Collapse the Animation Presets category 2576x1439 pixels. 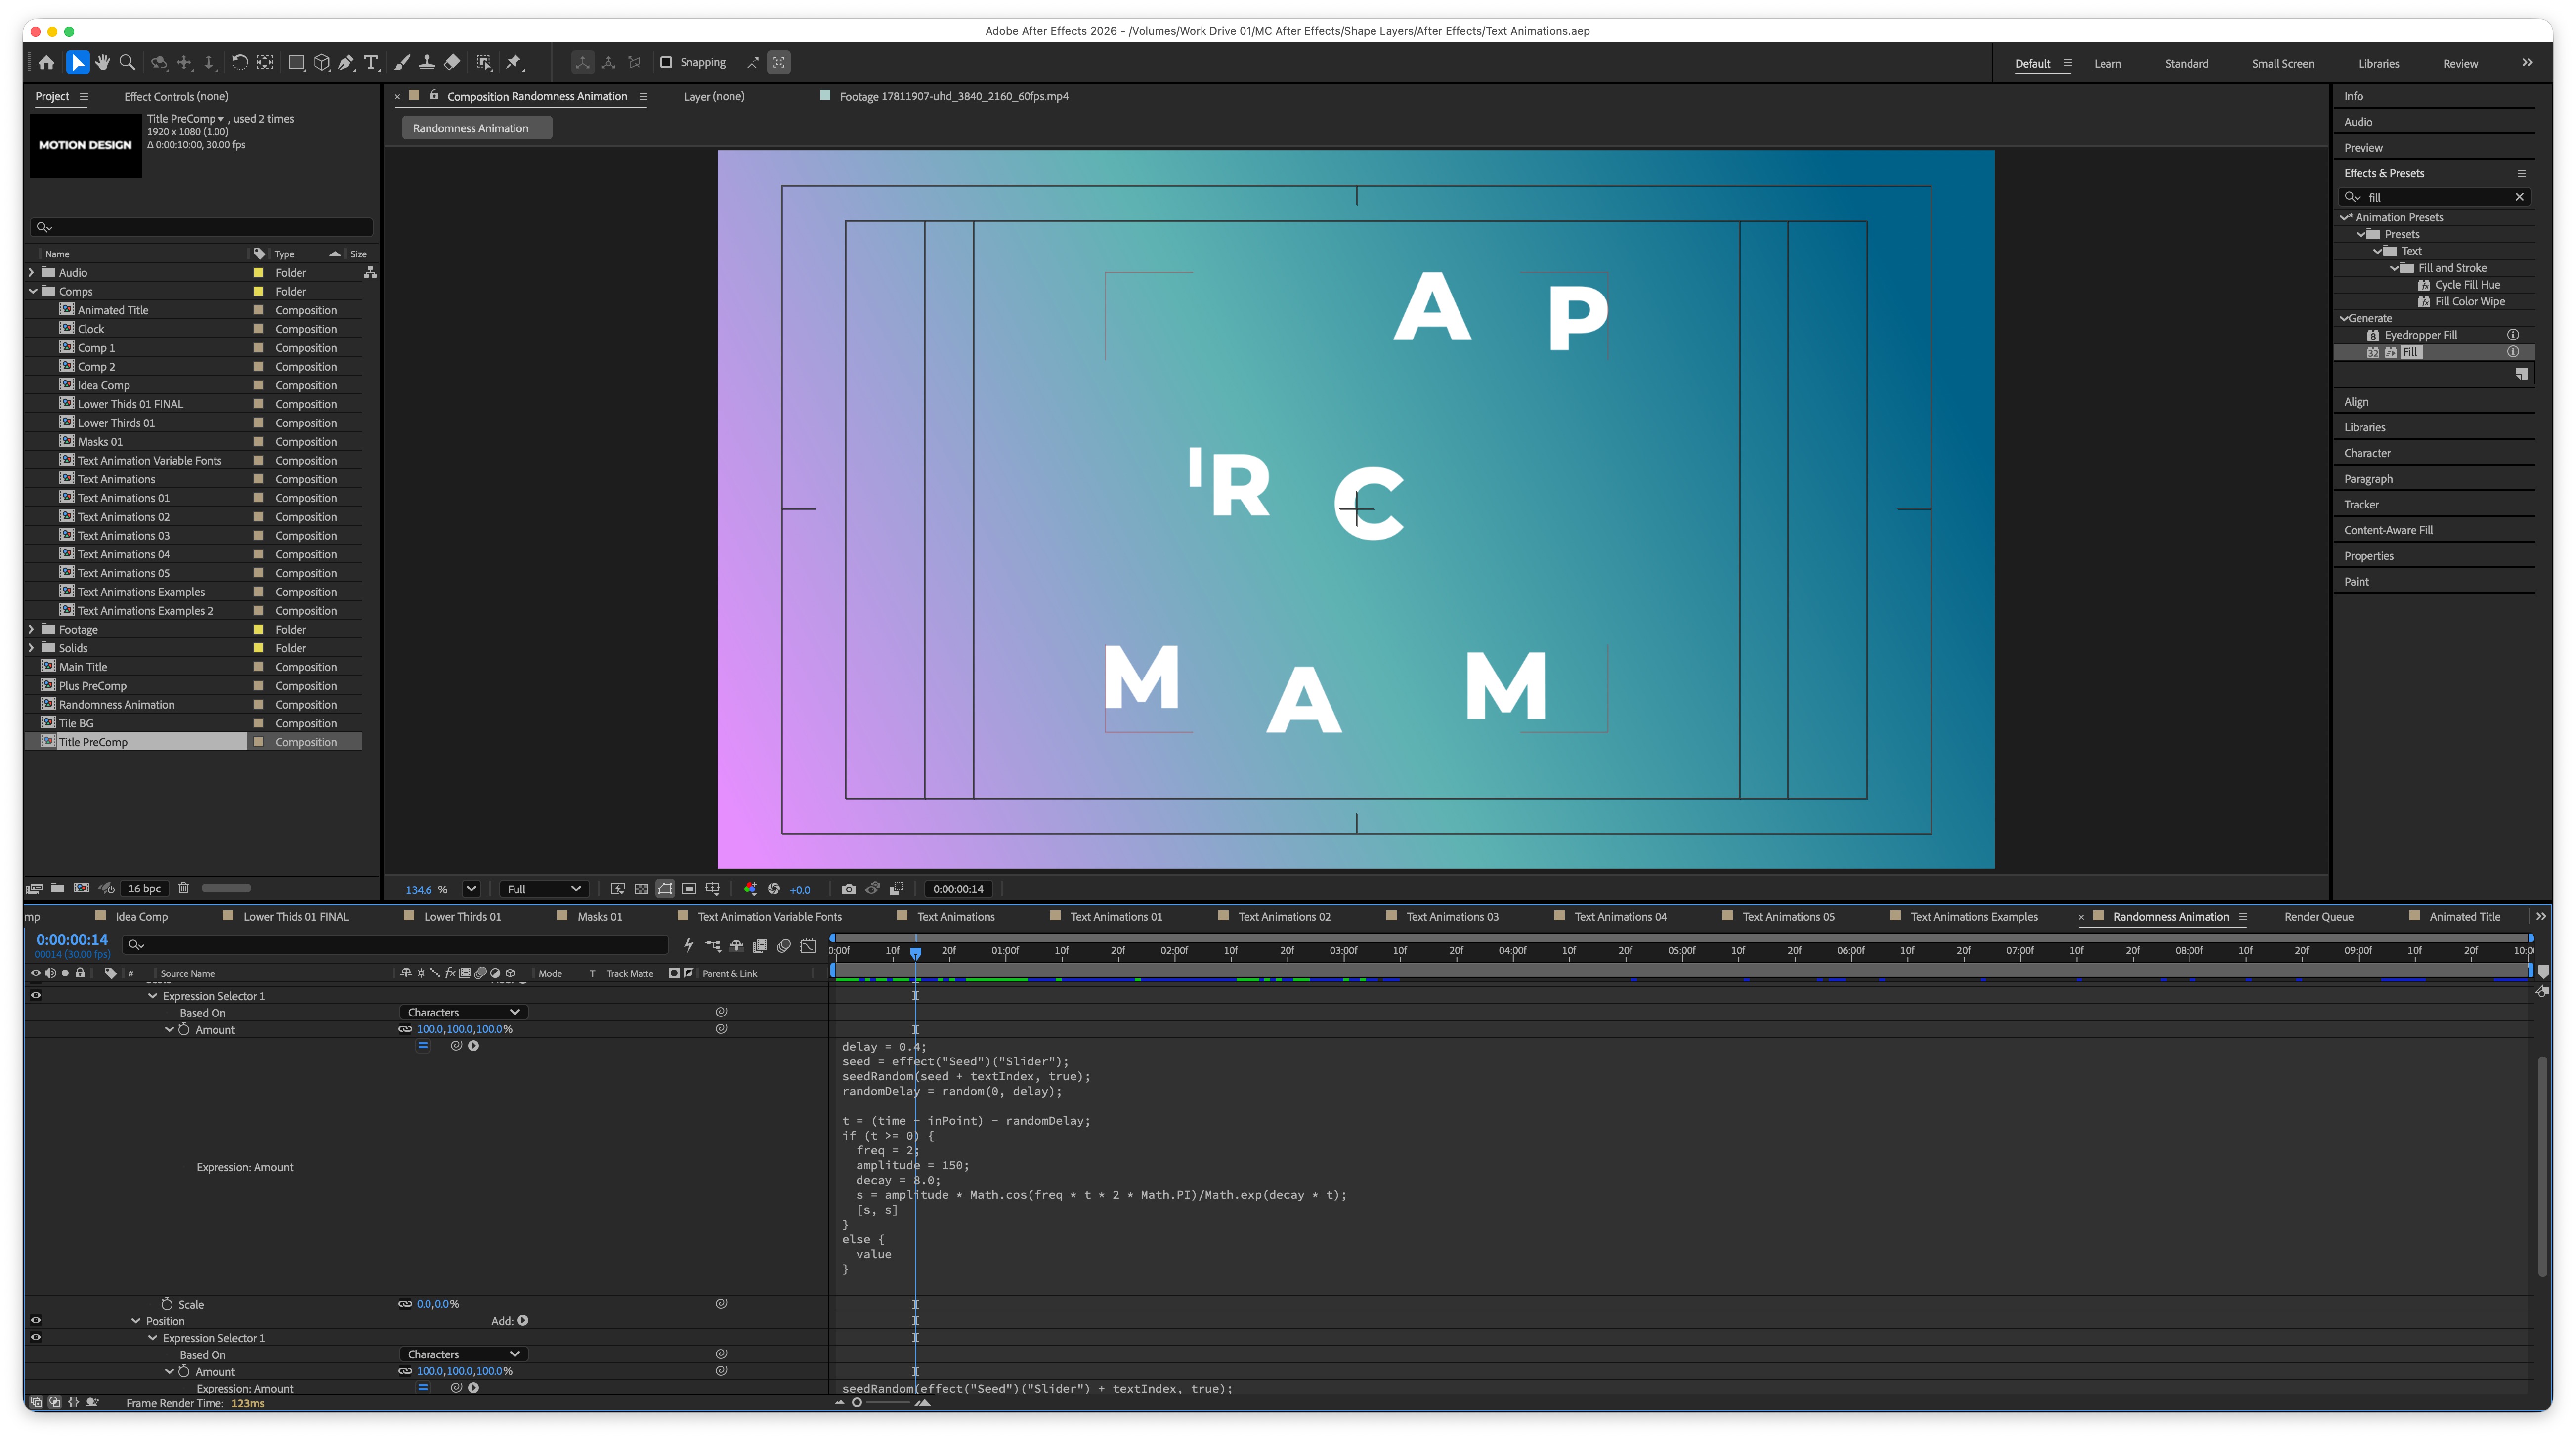pyautogui.click(x=2345, y=217)
